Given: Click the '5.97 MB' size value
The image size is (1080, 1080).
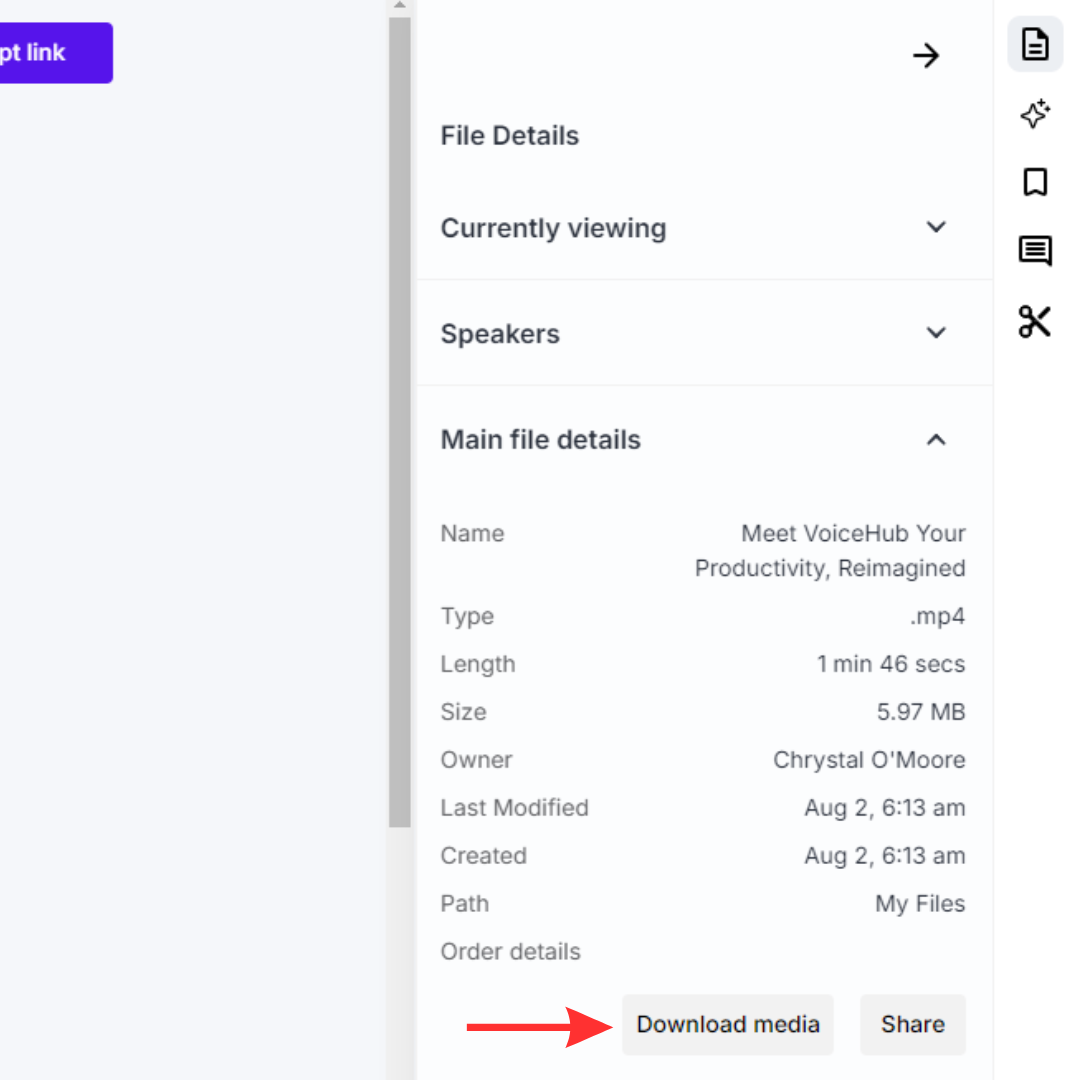Looking at the screenshot, I should [x=920, y=712].
